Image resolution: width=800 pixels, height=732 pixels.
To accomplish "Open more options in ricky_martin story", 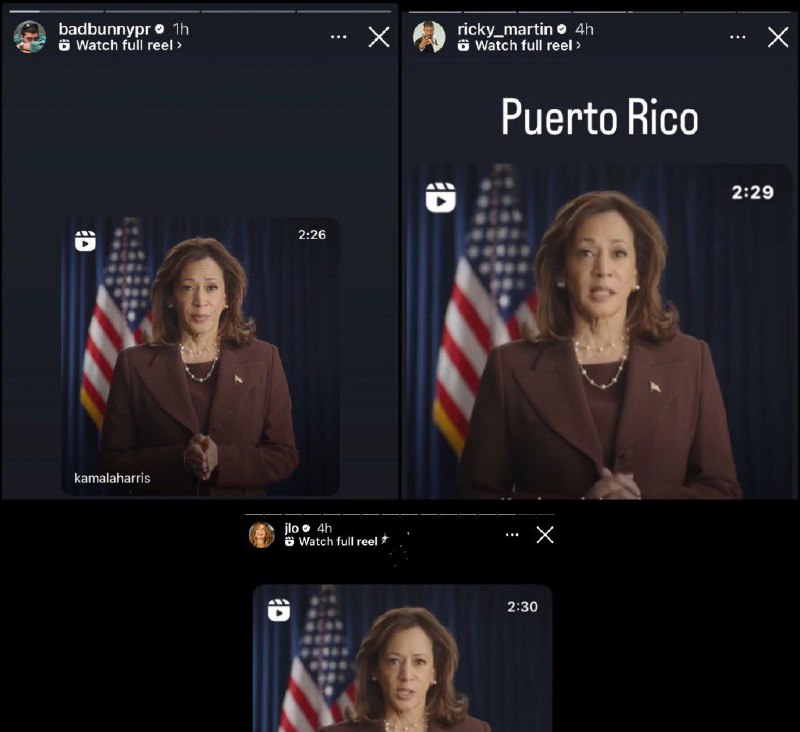I will (737, 37).
